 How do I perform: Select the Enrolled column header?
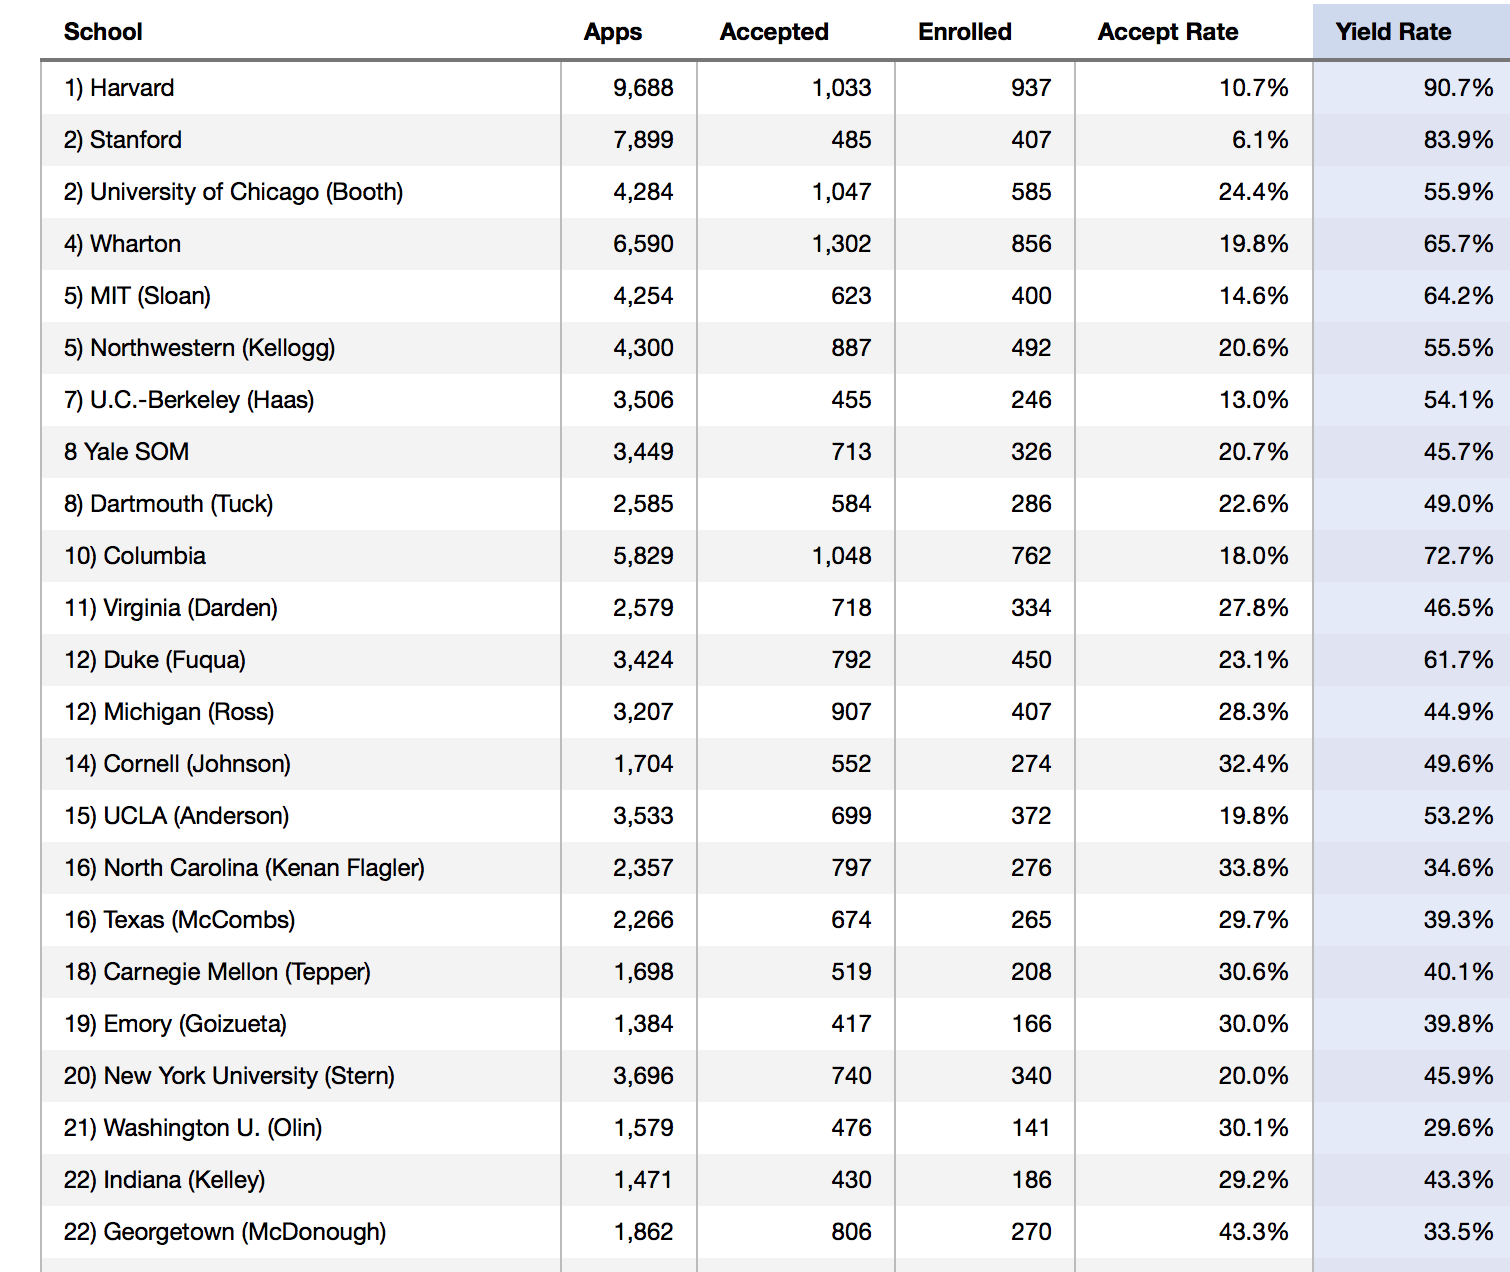point(965,32)
